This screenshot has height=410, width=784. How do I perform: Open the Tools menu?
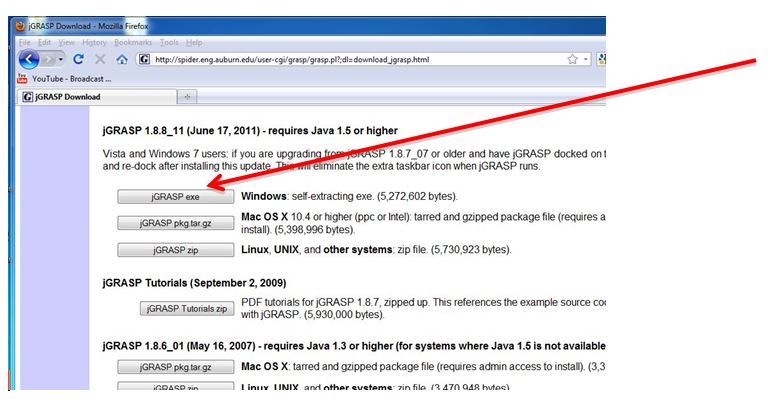point(169,42)
